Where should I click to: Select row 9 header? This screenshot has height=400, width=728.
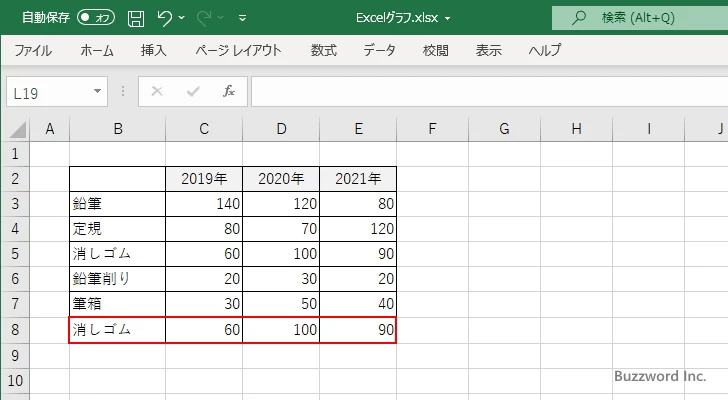point(15,355)
